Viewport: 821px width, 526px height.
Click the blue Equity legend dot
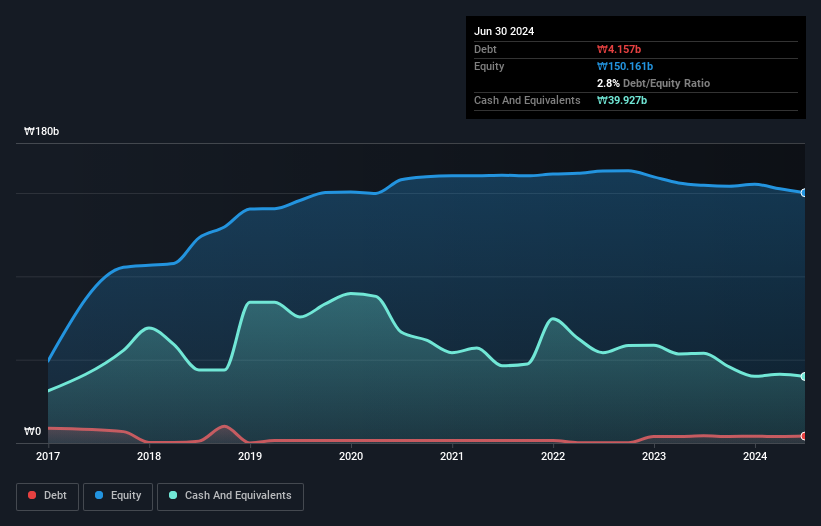[x=99, y=495]
